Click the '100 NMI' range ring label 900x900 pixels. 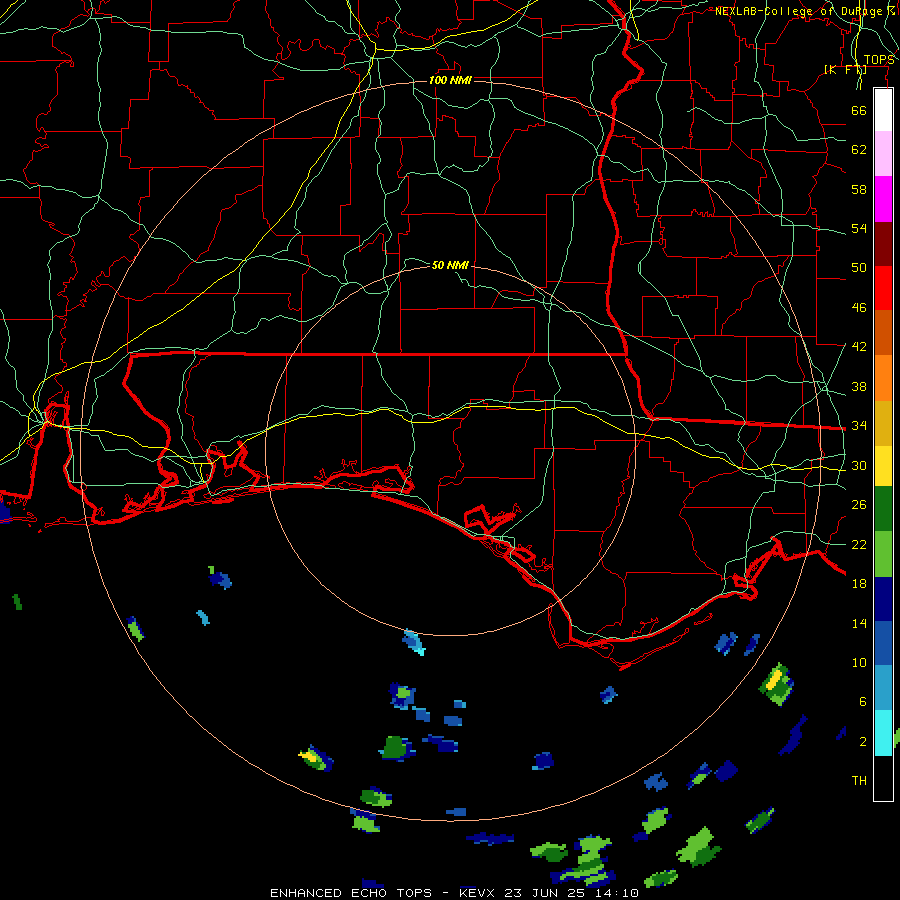pyautogui.click(x=450, y=80)
